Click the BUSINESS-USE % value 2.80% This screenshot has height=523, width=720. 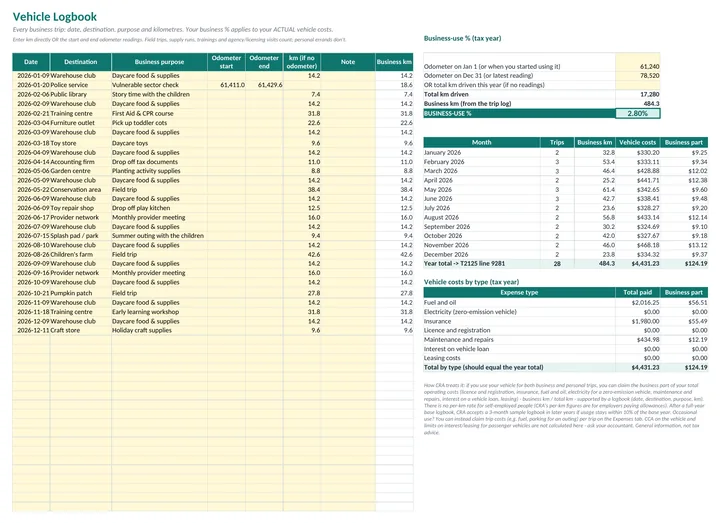[638, 113]
